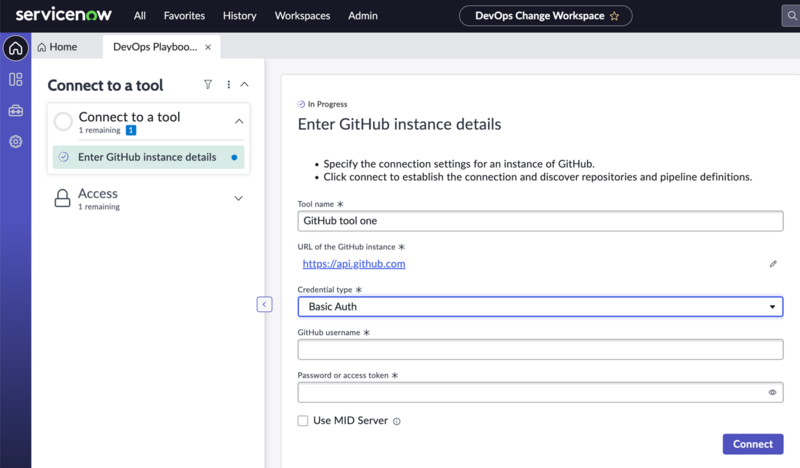Click the Enter GitHub instance details heading
The height and width of the screenshot is (468, 800).
pos(399,124)
